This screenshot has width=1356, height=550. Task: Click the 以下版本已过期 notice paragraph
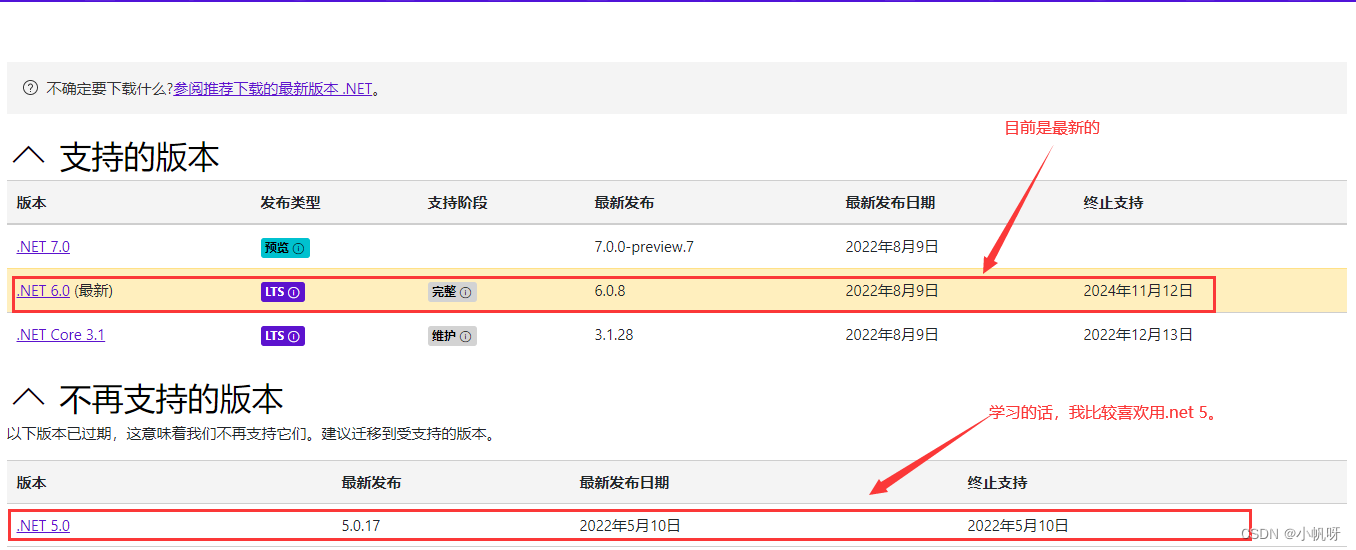point(251,434)
